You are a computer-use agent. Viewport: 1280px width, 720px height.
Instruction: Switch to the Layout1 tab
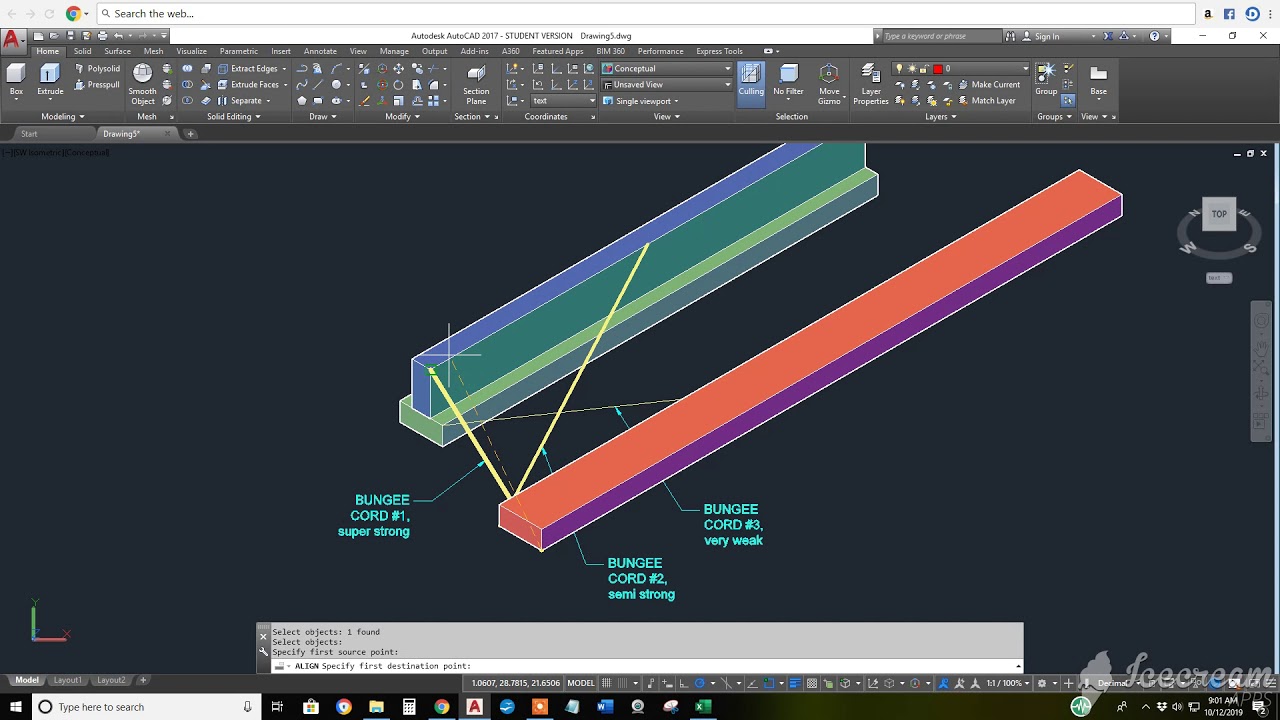pos(68,680)
